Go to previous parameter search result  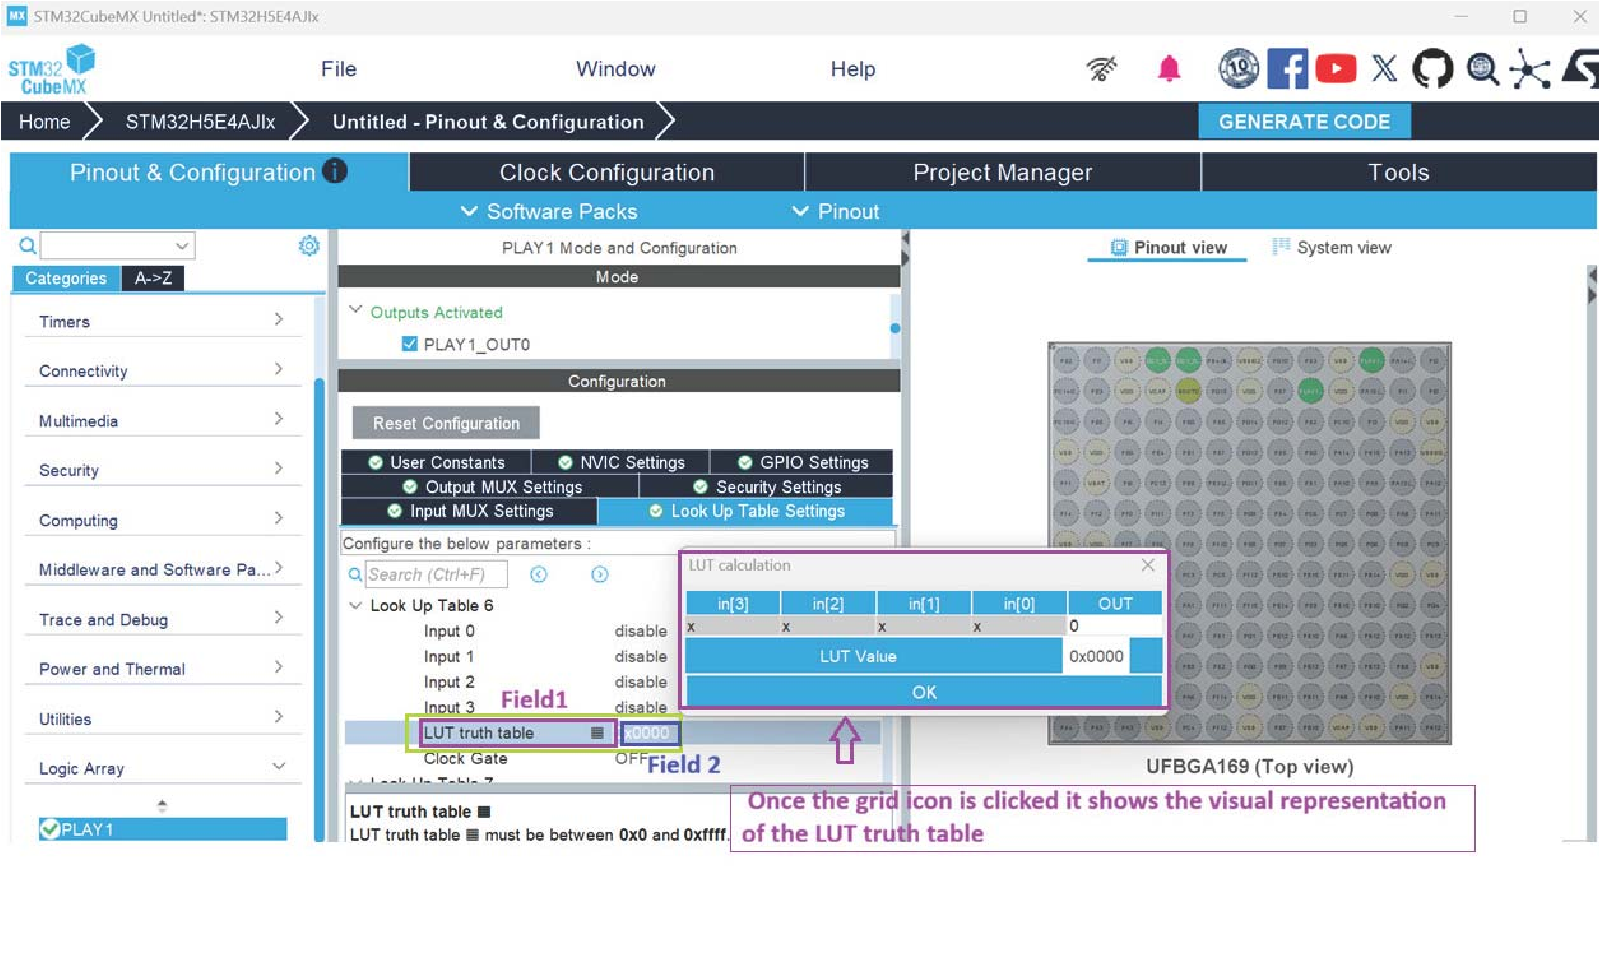point(539,574)
